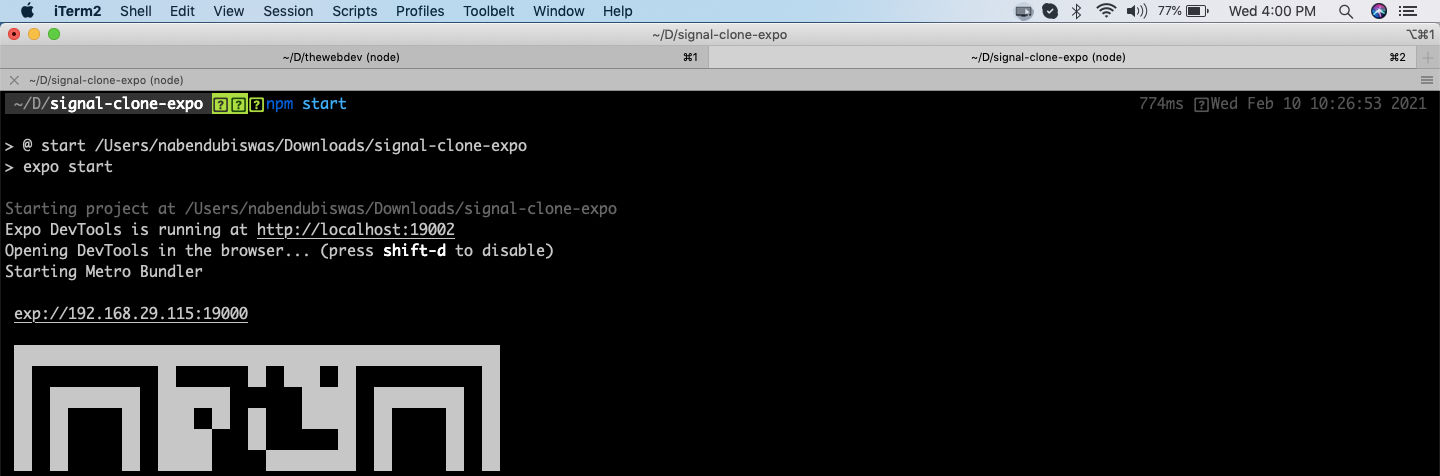Open the Apple menu
Image resolution: width=1440 pixels, height=476 pixels.
point(27,11)
